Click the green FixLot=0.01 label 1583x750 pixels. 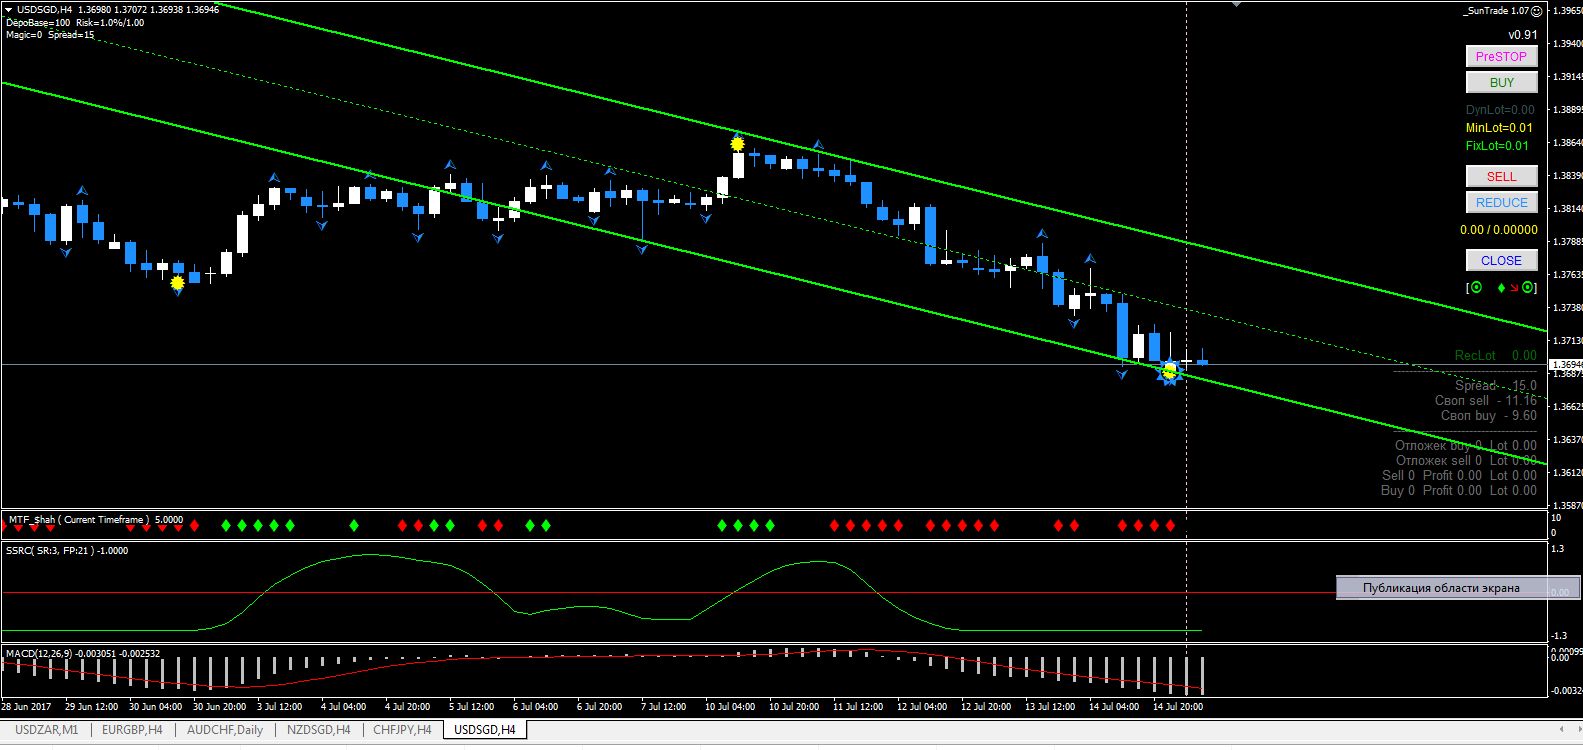(x=1497, y=146)
